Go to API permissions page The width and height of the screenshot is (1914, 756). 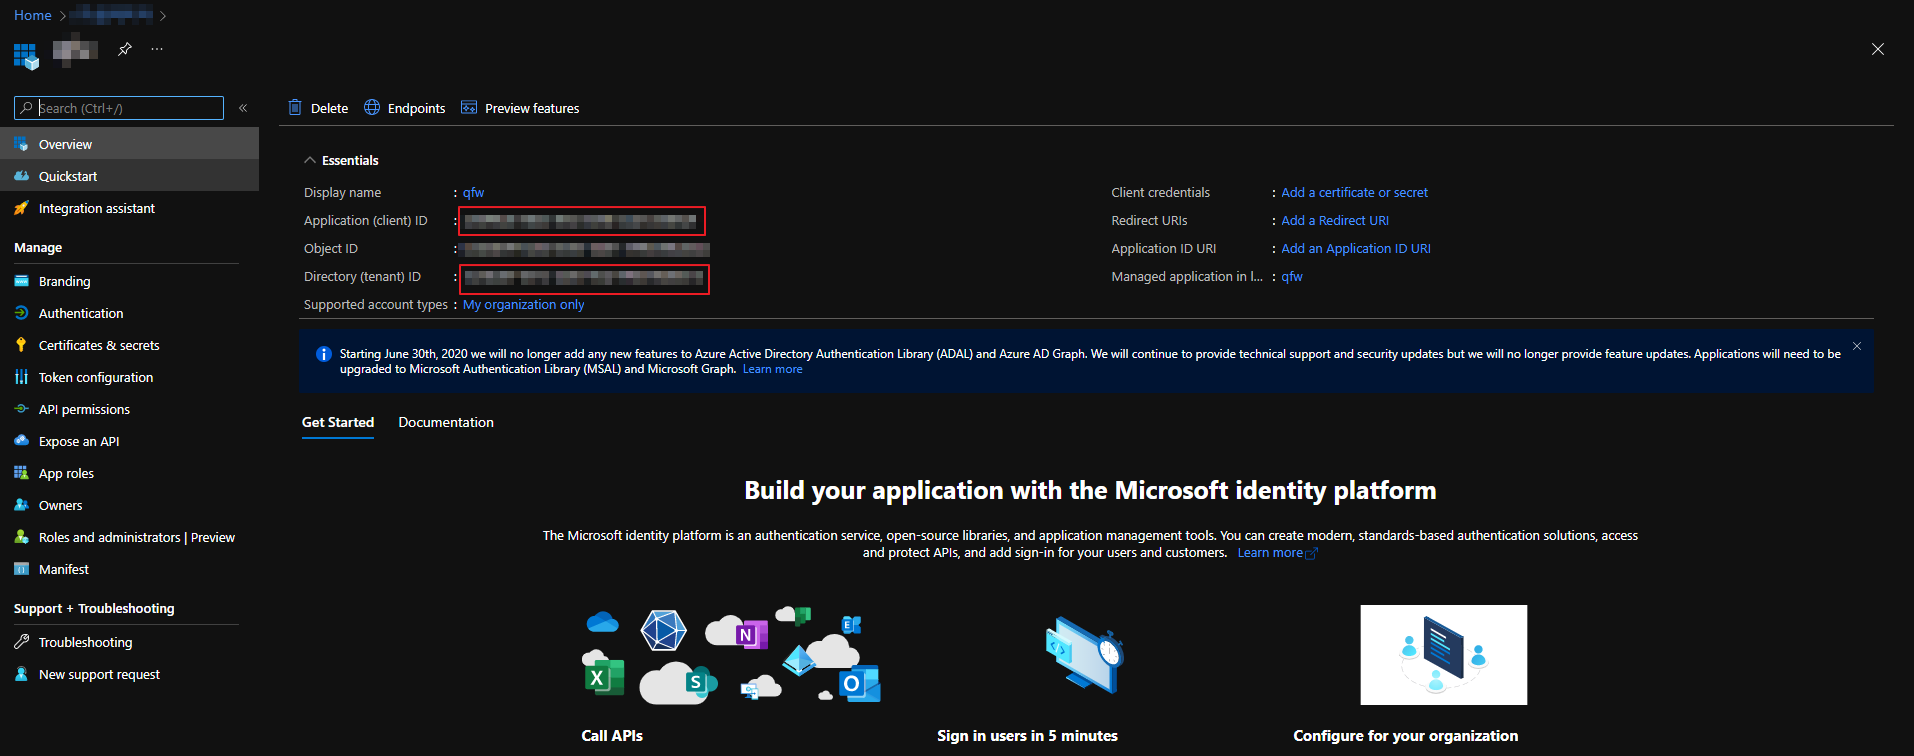84,409
